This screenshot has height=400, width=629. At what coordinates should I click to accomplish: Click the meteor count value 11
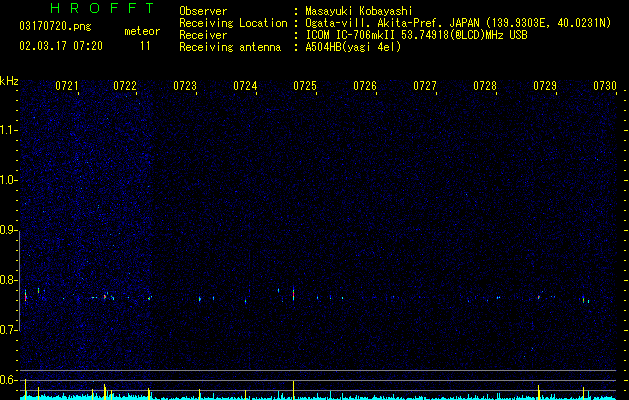(145, 46)
